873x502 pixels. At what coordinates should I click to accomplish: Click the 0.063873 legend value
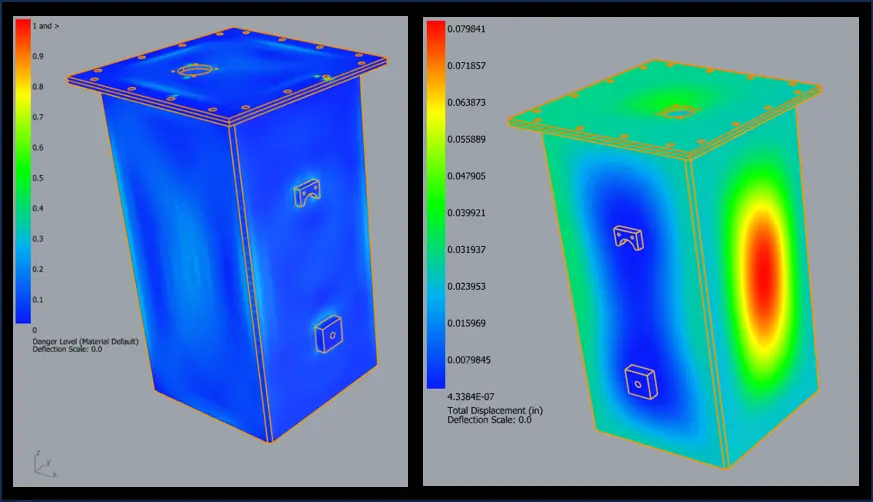(x=467, y=102)
